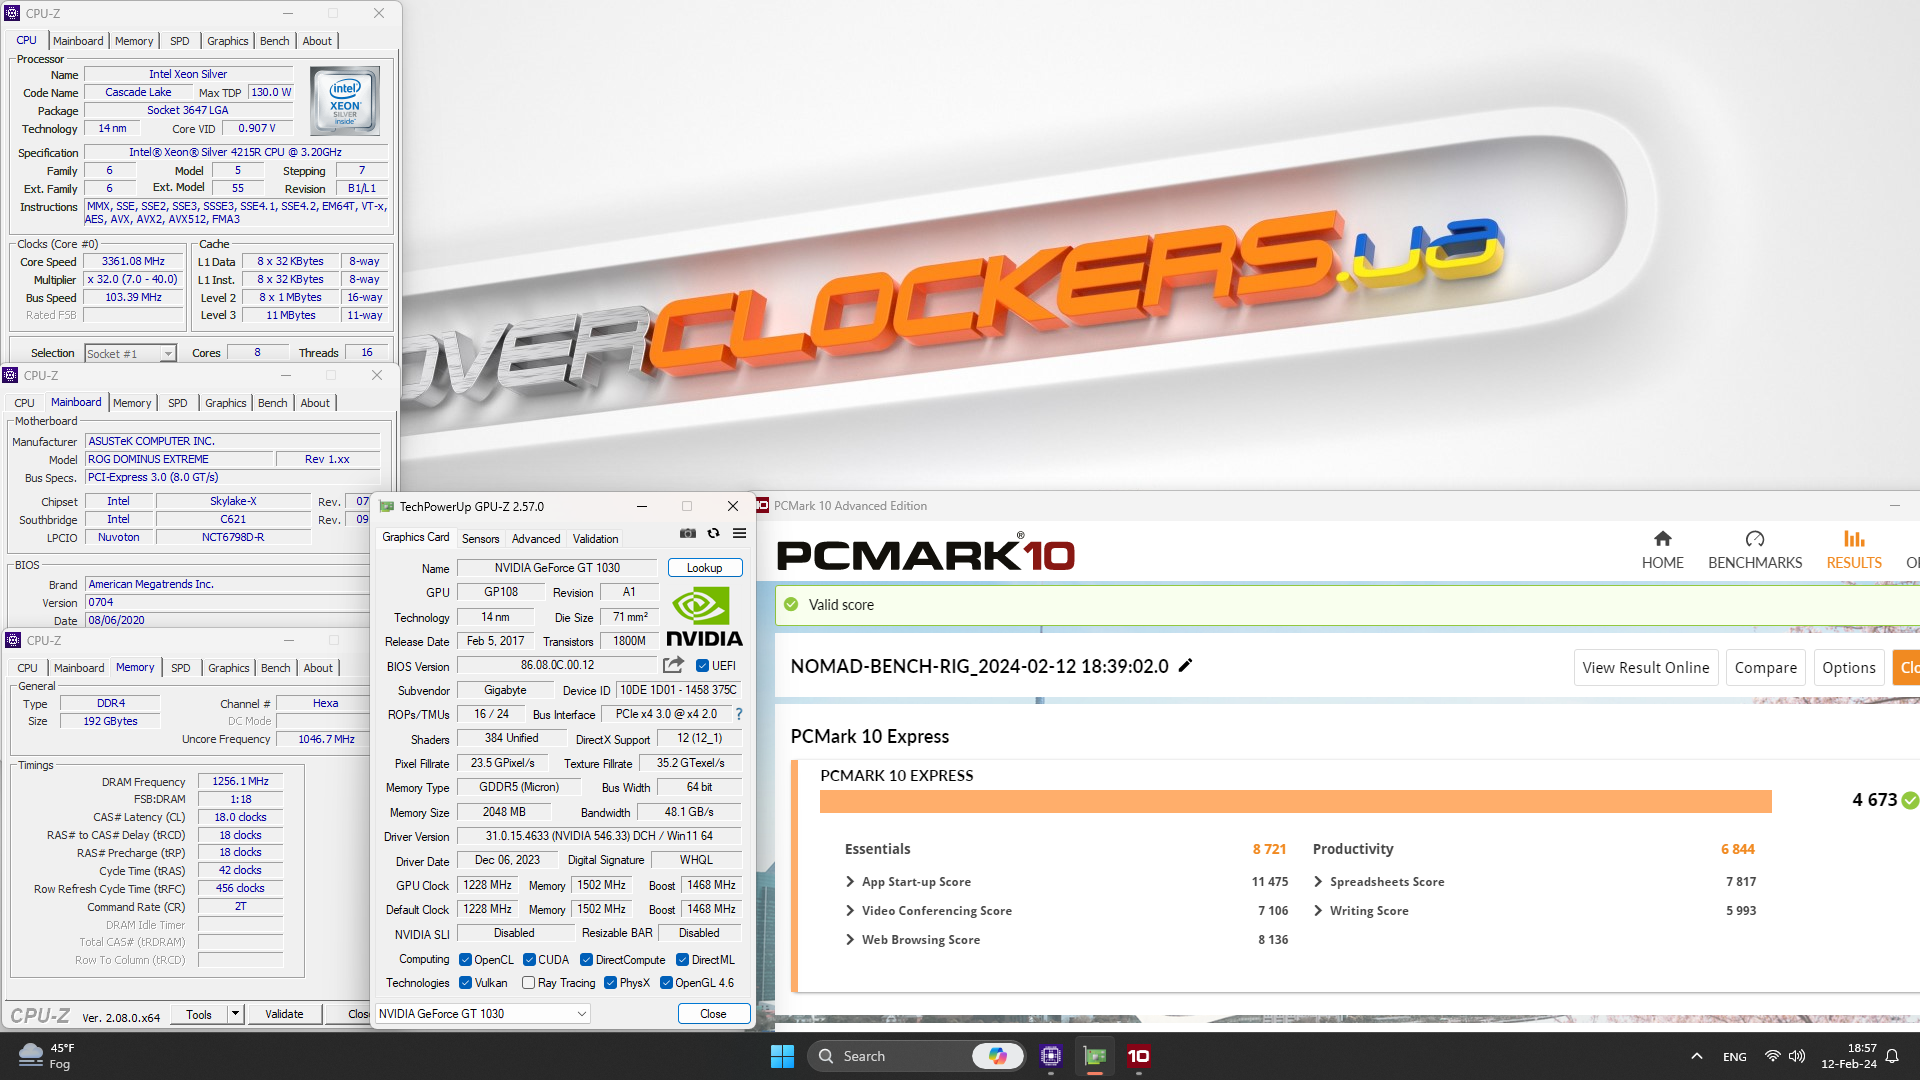Click View Result Online in PCMark 10
The width and height of the screenshot is (1920, 1080).
tap(1645, 668)
